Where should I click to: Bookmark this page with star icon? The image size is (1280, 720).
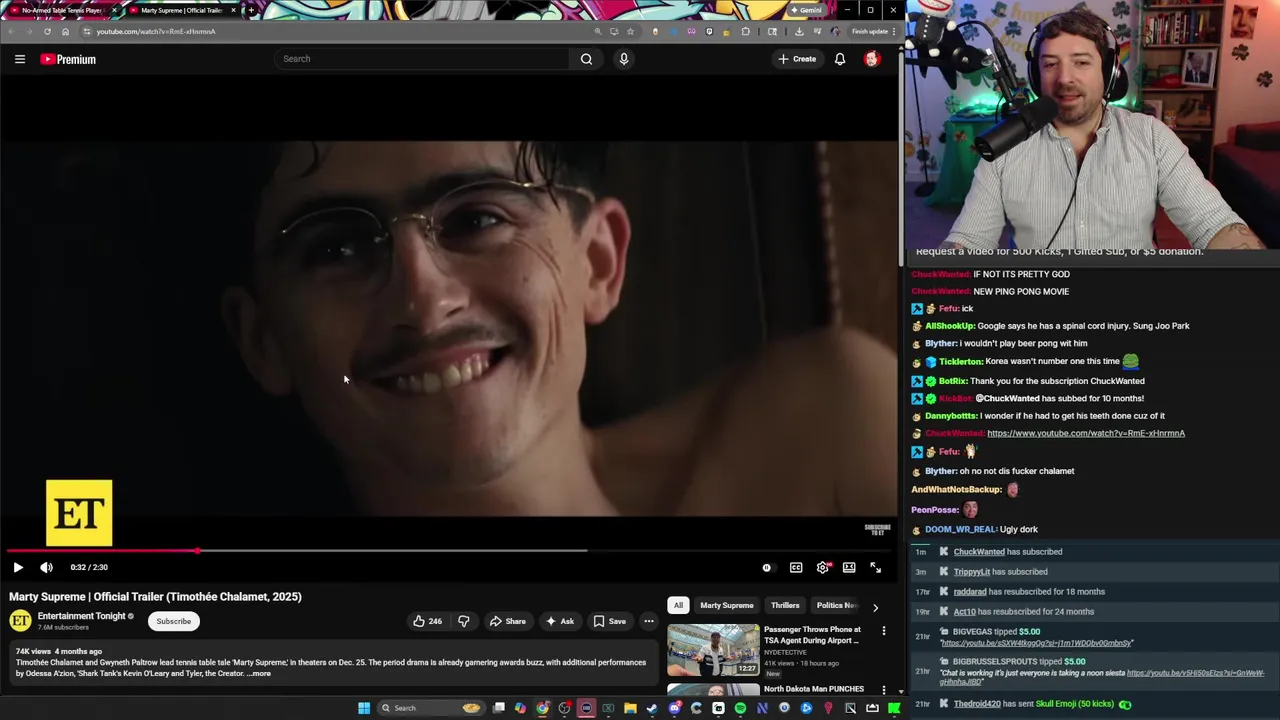[630, 31]
